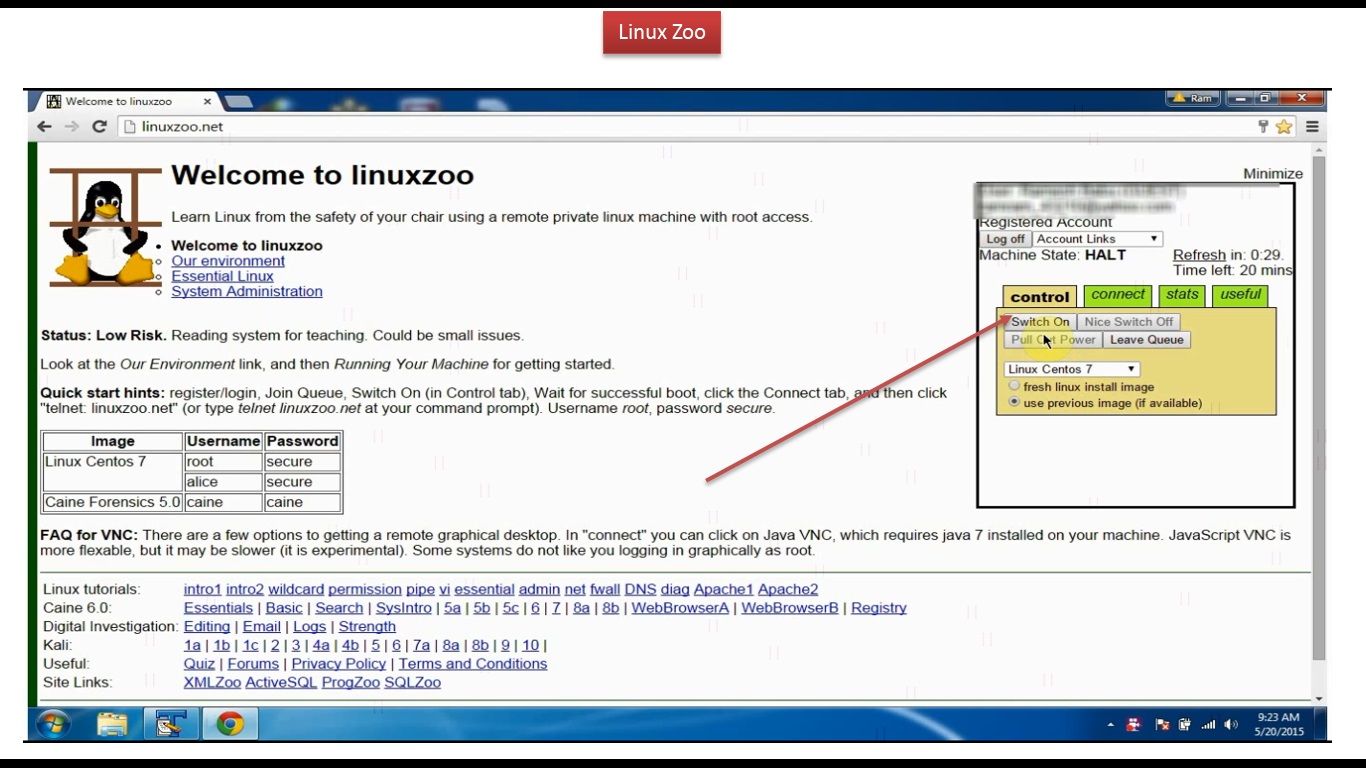Open the Chrome hamburger menu

[x=1312, y=127]
